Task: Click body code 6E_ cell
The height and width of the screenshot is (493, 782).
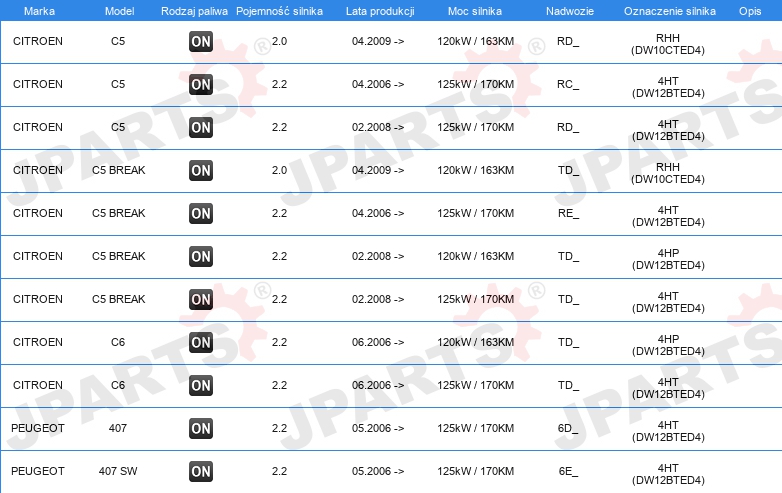Action: pyautogui.click(x=568, y=471)
